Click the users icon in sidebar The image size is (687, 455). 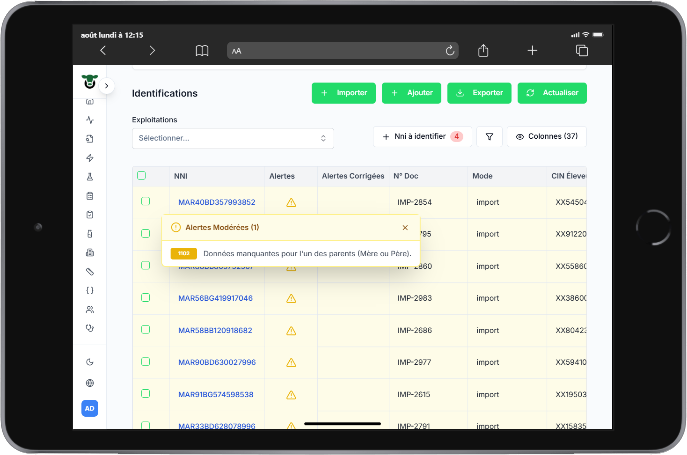pyautogui.click(x=90, y=309)
